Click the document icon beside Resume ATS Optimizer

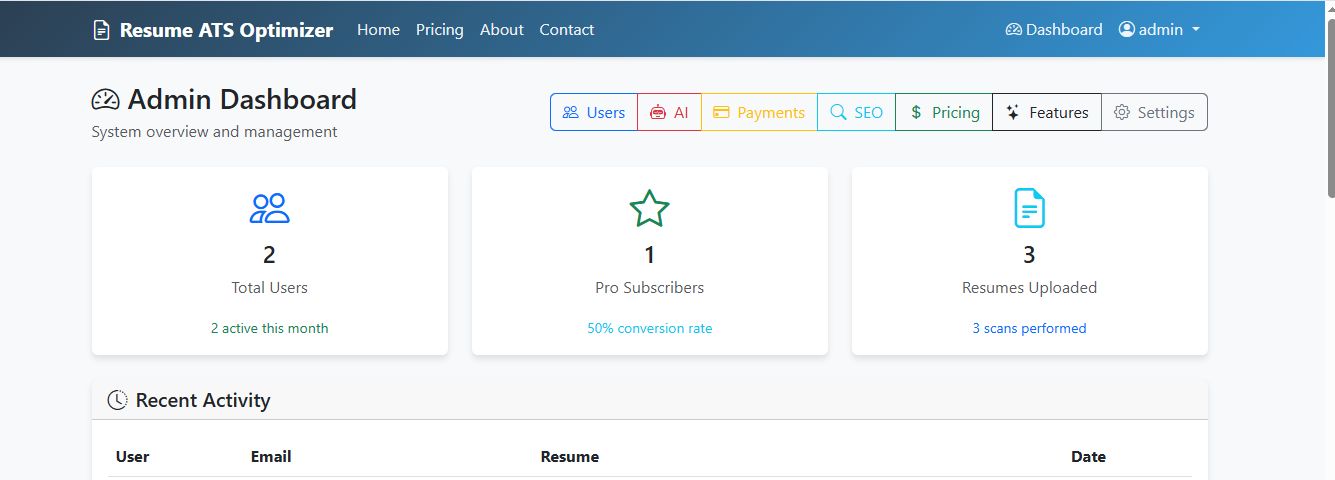click(101, 30)
